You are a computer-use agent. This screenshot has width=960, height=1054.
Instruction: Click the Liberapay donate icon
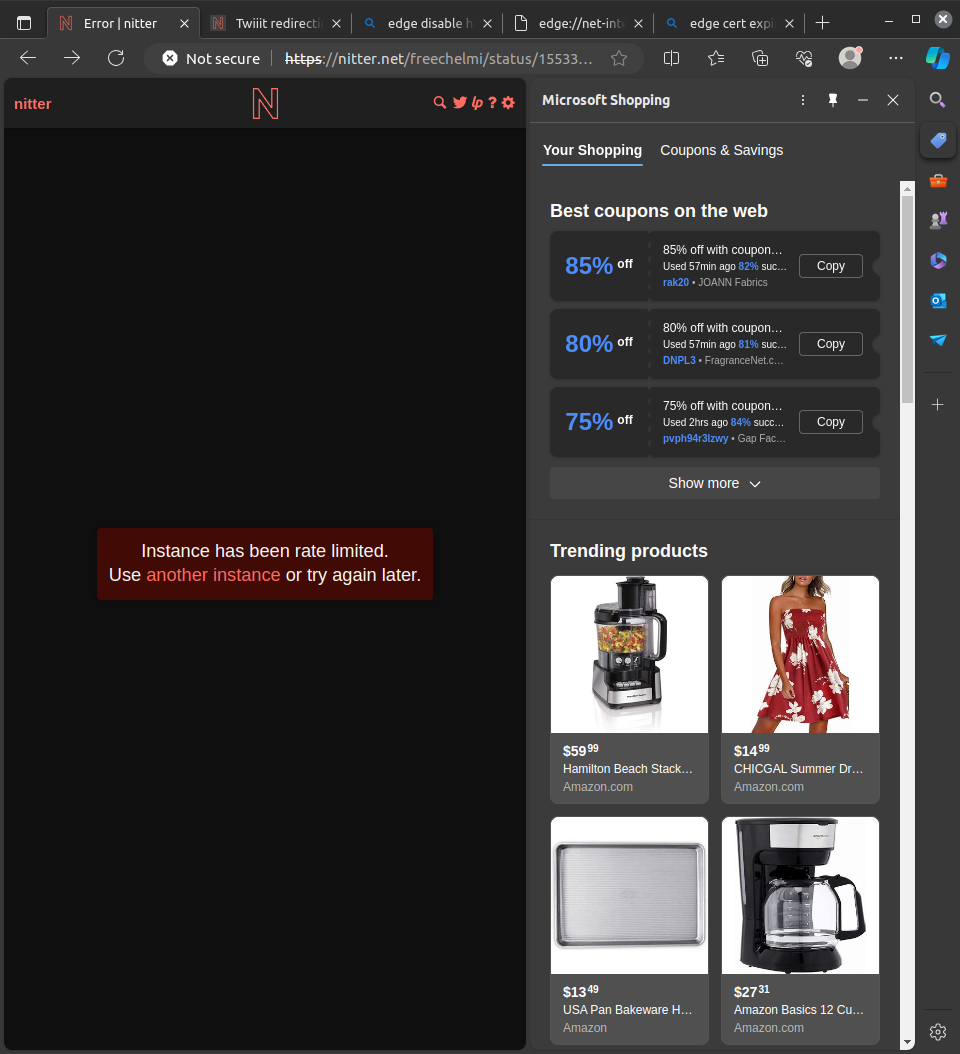pos(477,102)
